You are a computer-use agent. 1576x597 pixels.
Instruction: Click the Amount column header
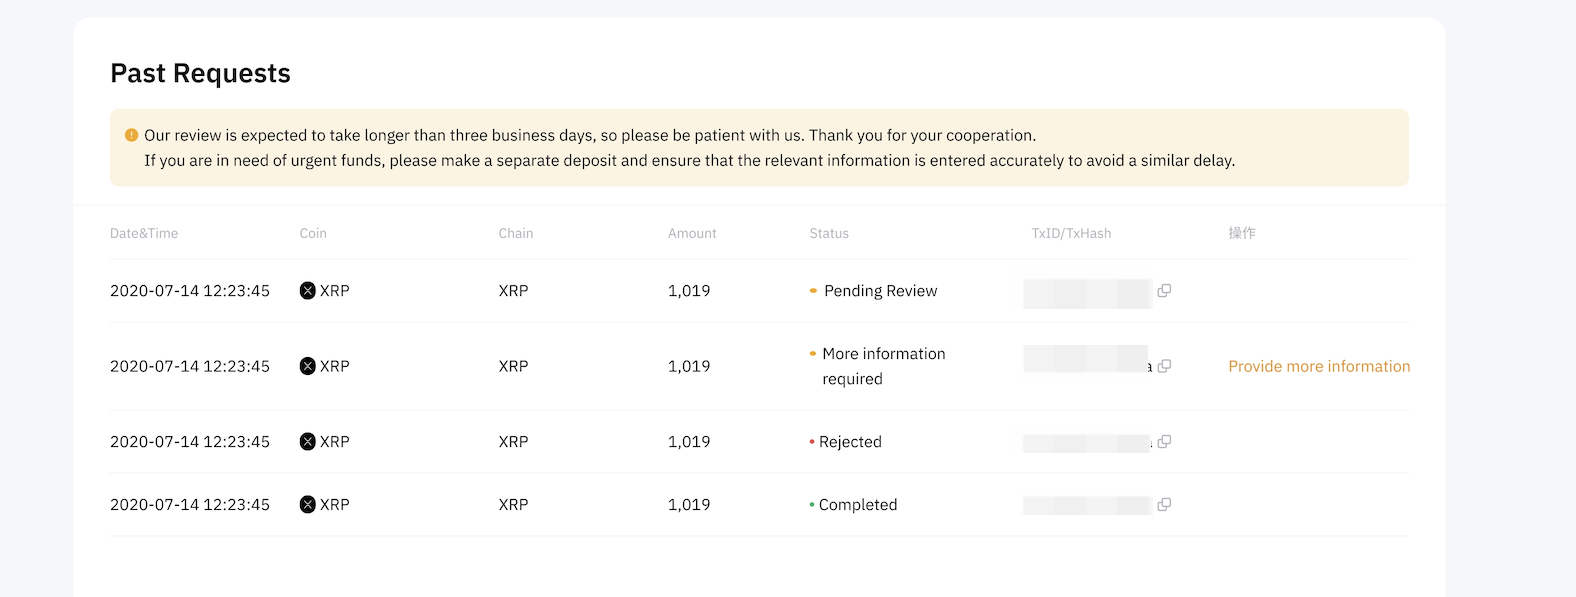pyautogui.click(x=692, y=233)
